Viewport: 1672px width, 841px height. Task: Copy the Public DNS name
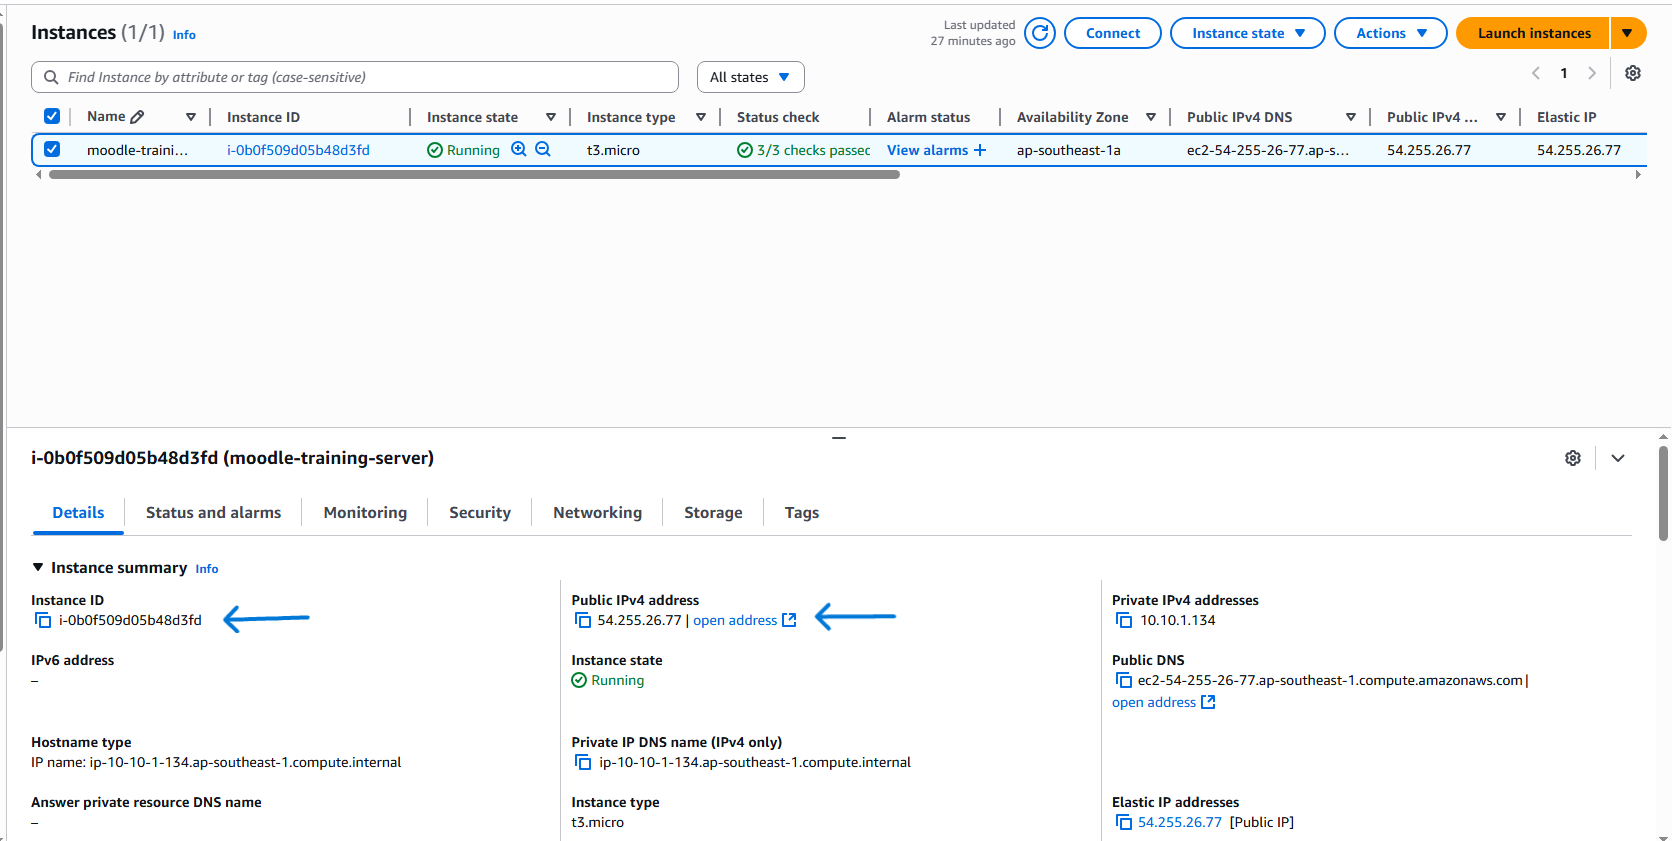click(1124, 680)
